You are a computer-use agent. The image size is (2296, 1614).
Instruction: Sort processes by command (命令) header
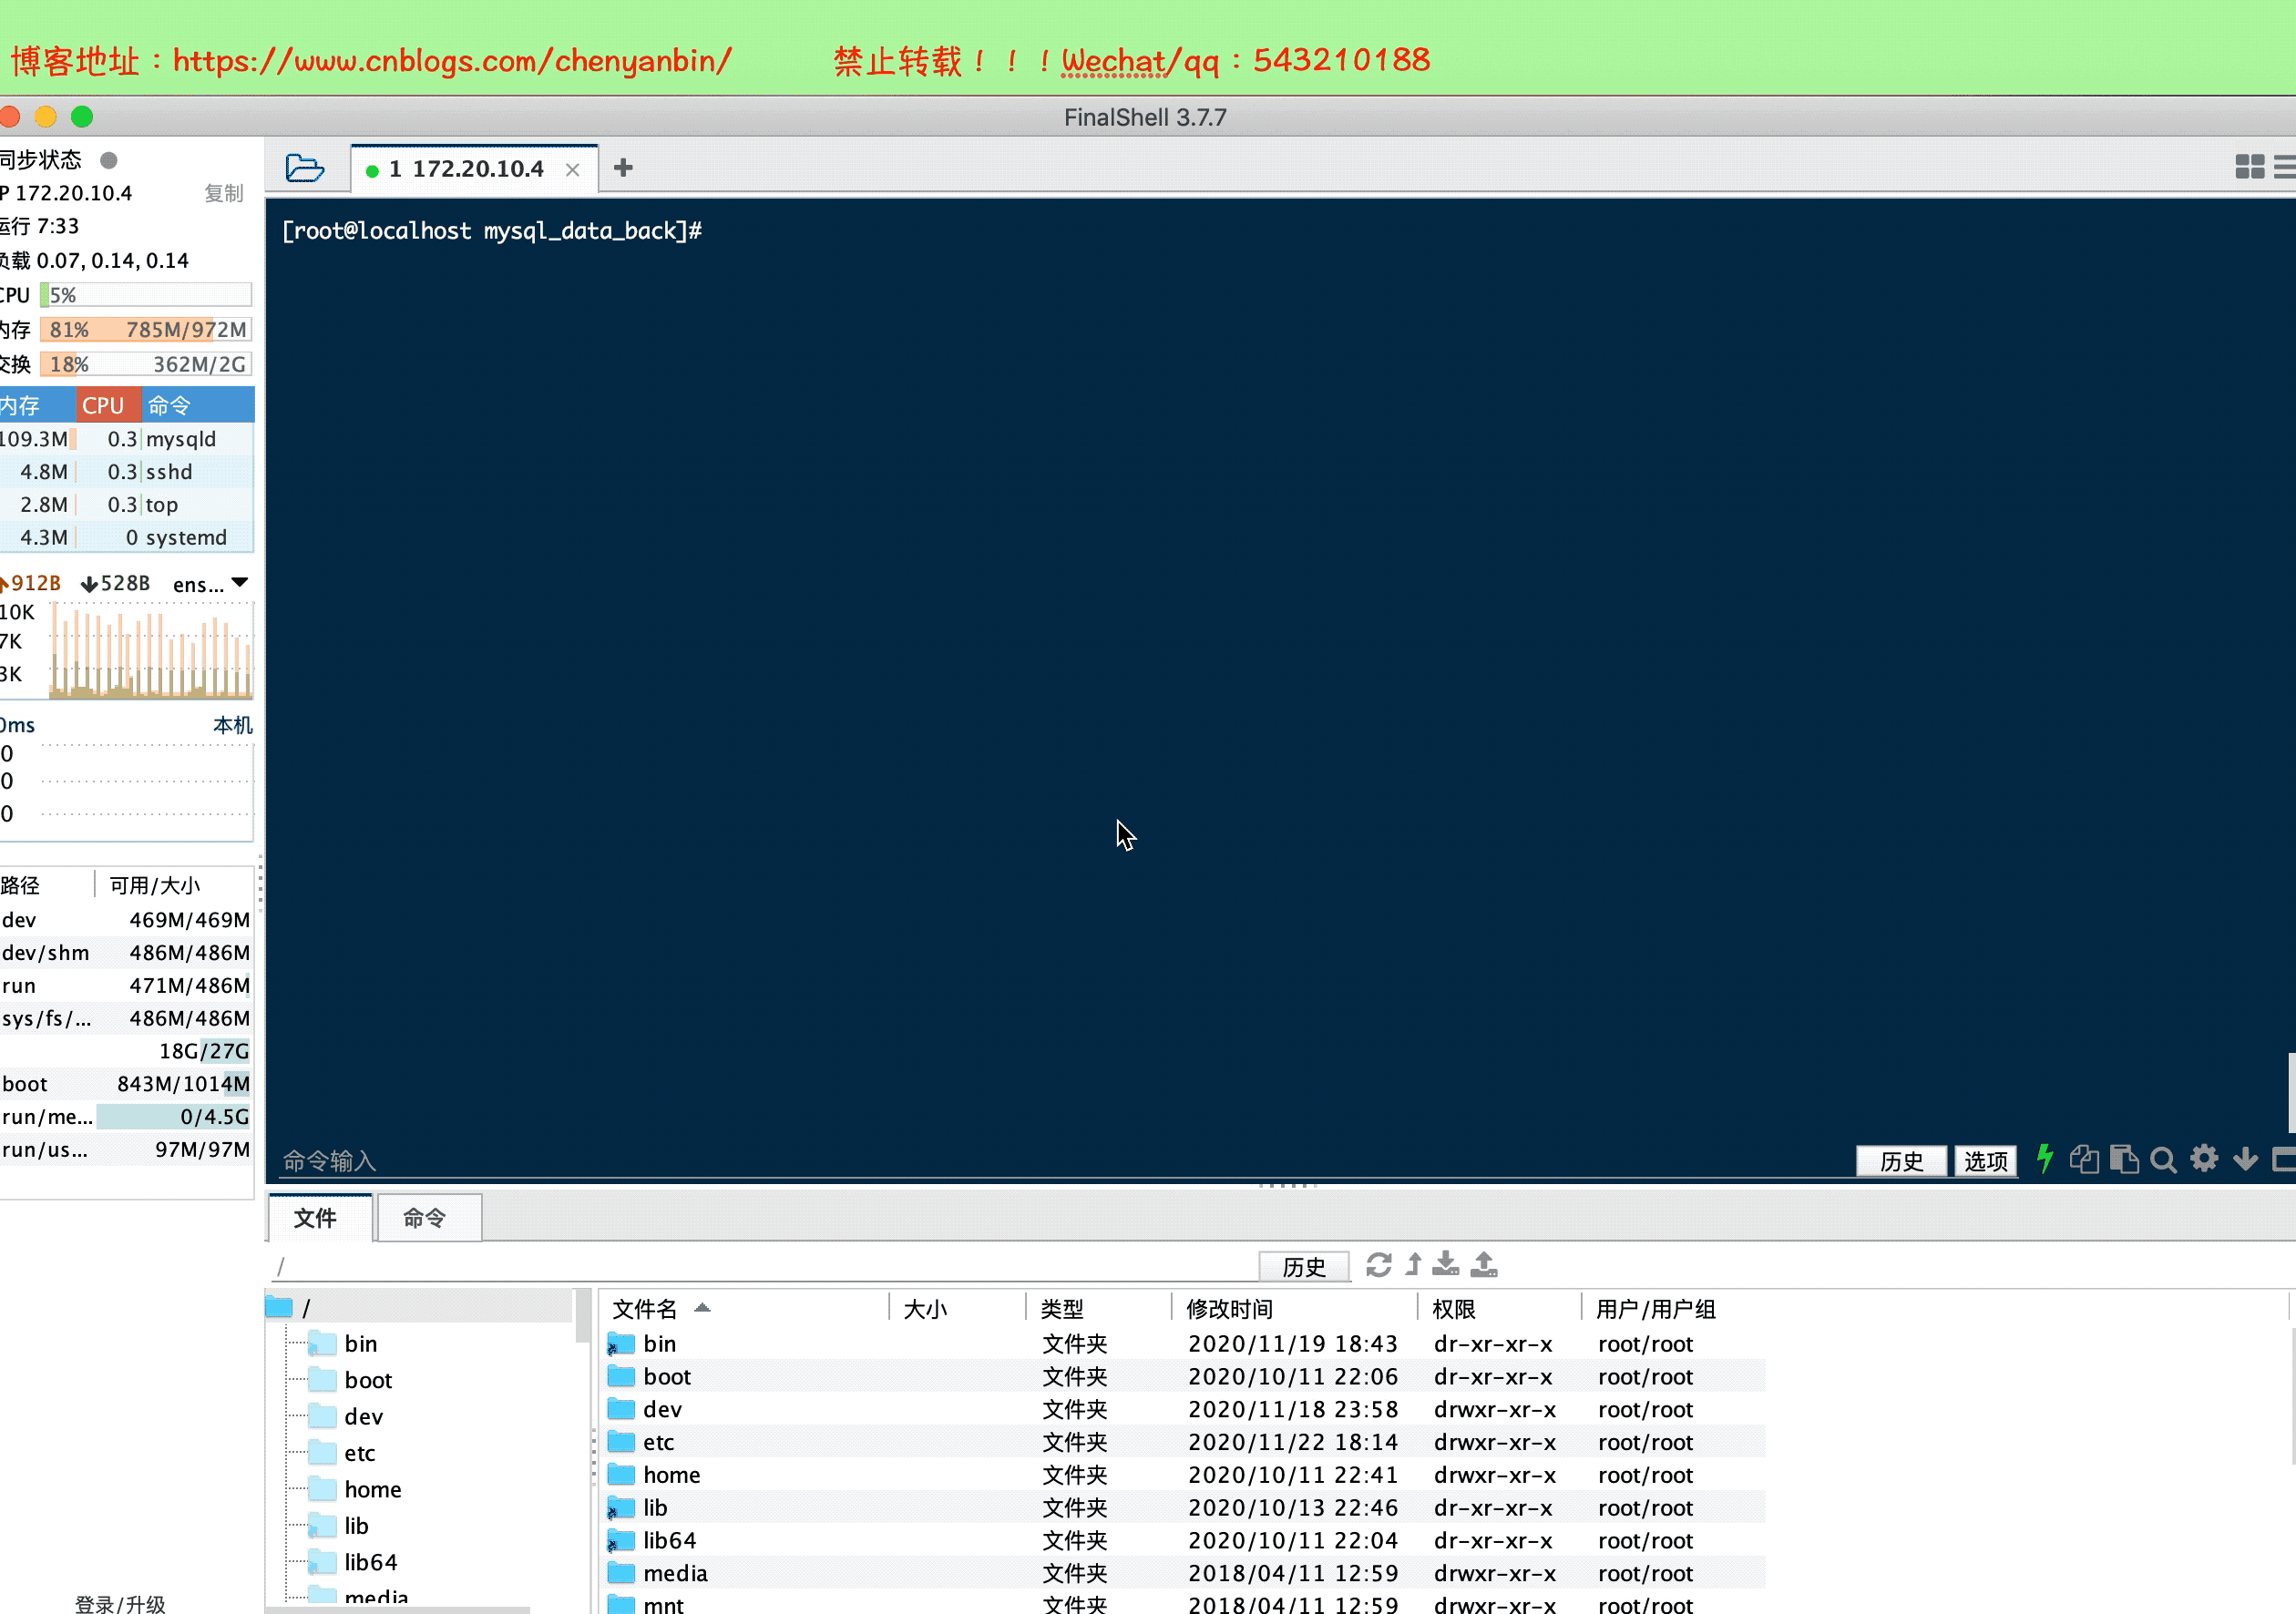pyautogui.click(x=197, y=405)
